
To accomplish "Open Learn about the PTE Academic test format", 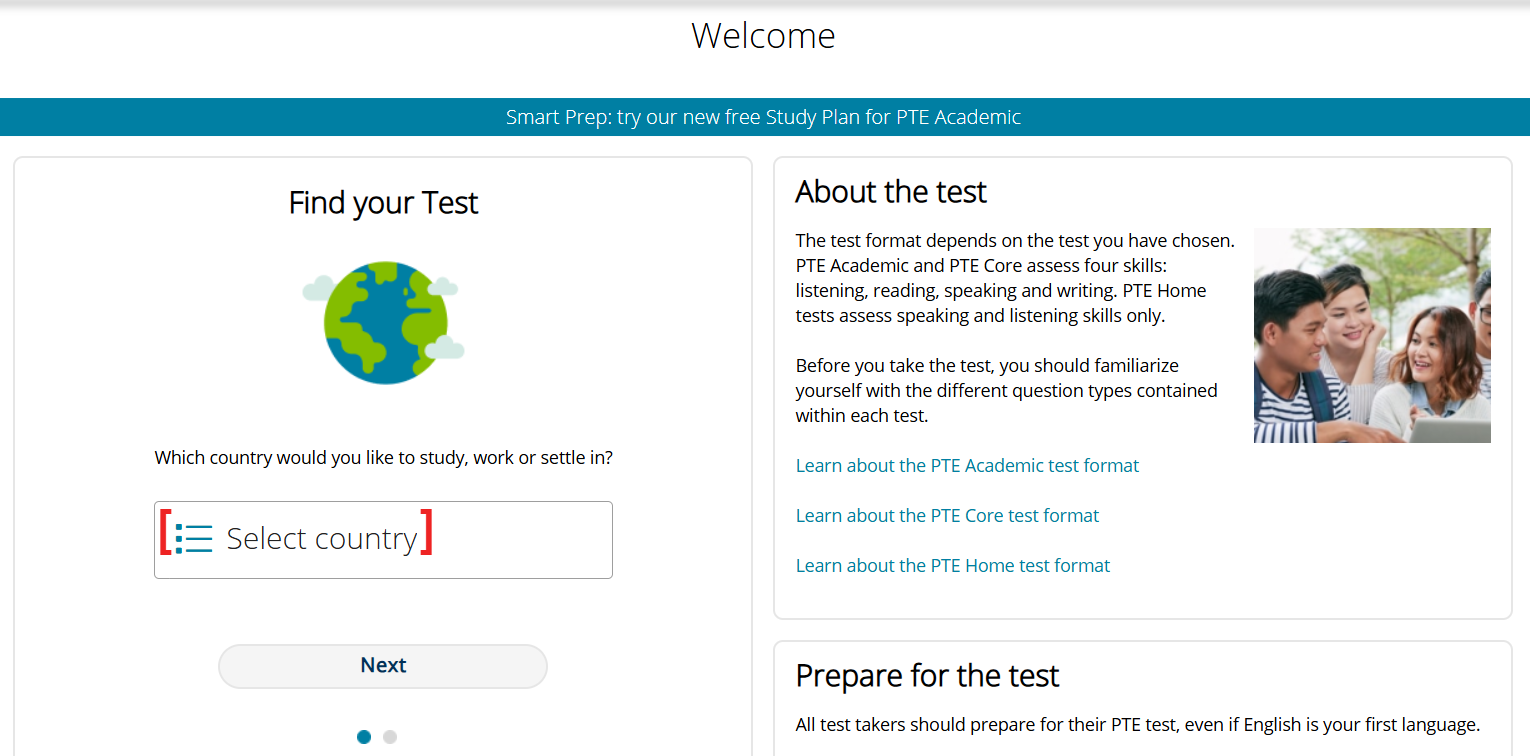I will (967, 466).
